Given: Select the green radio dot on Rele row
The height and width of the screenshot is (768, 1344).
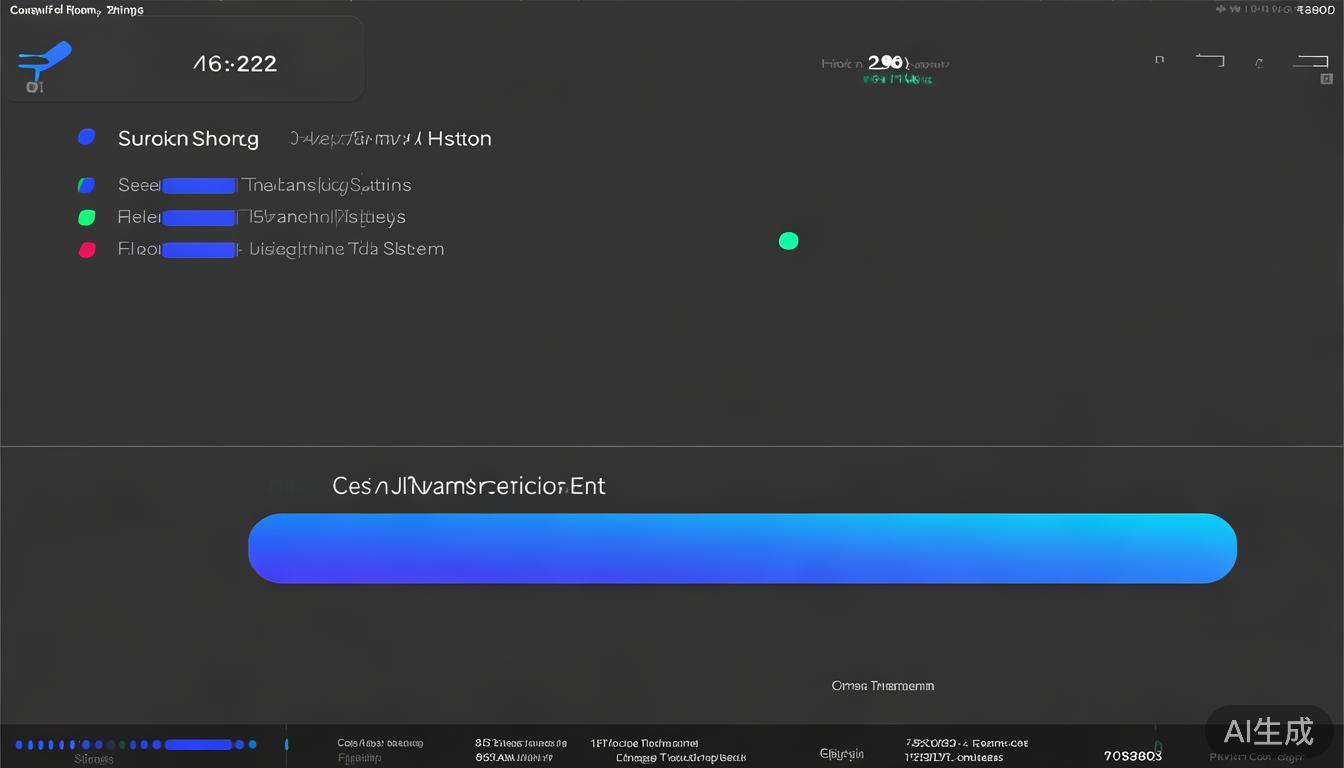Looking at the screenshot, I should coord(87,217).
